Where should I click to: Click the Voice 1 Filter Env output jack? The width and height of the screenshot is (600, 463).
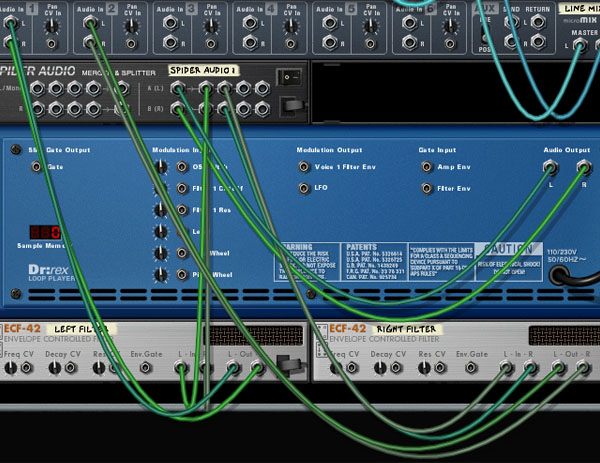coord(303,167)
